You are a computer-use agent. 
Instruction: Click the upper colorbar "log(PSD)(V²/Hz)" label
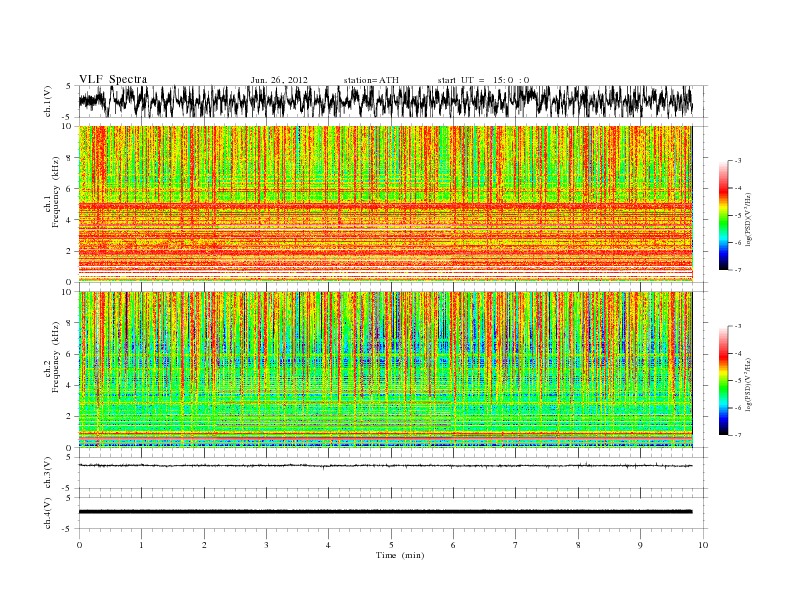coord(749,219)
